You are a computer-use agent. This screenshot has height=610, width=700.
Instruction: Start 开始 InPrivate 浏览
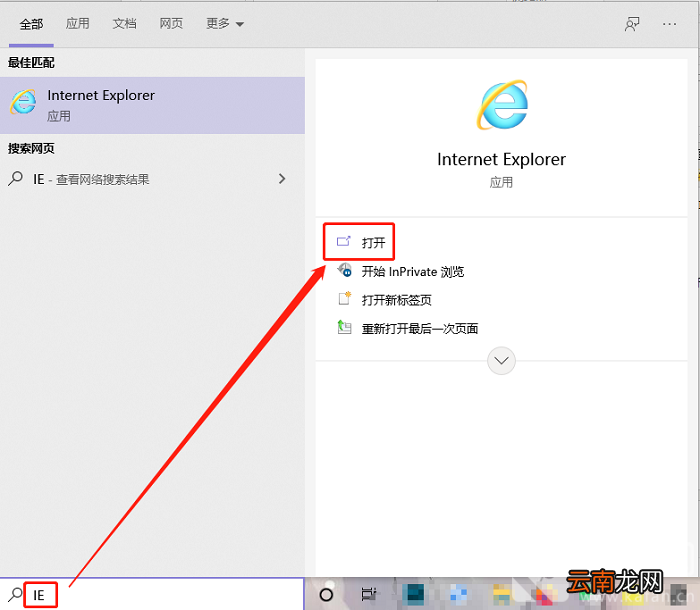pos(400,272)
